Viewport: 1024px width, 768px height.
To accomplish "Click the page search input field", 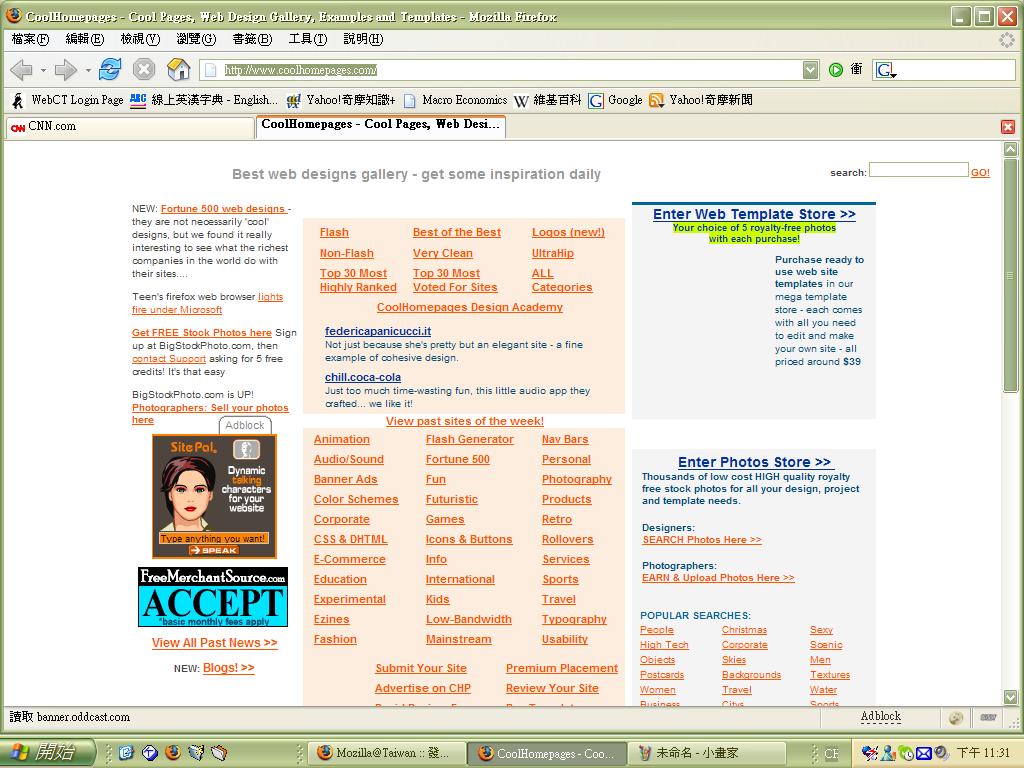I will coord(918,170).
